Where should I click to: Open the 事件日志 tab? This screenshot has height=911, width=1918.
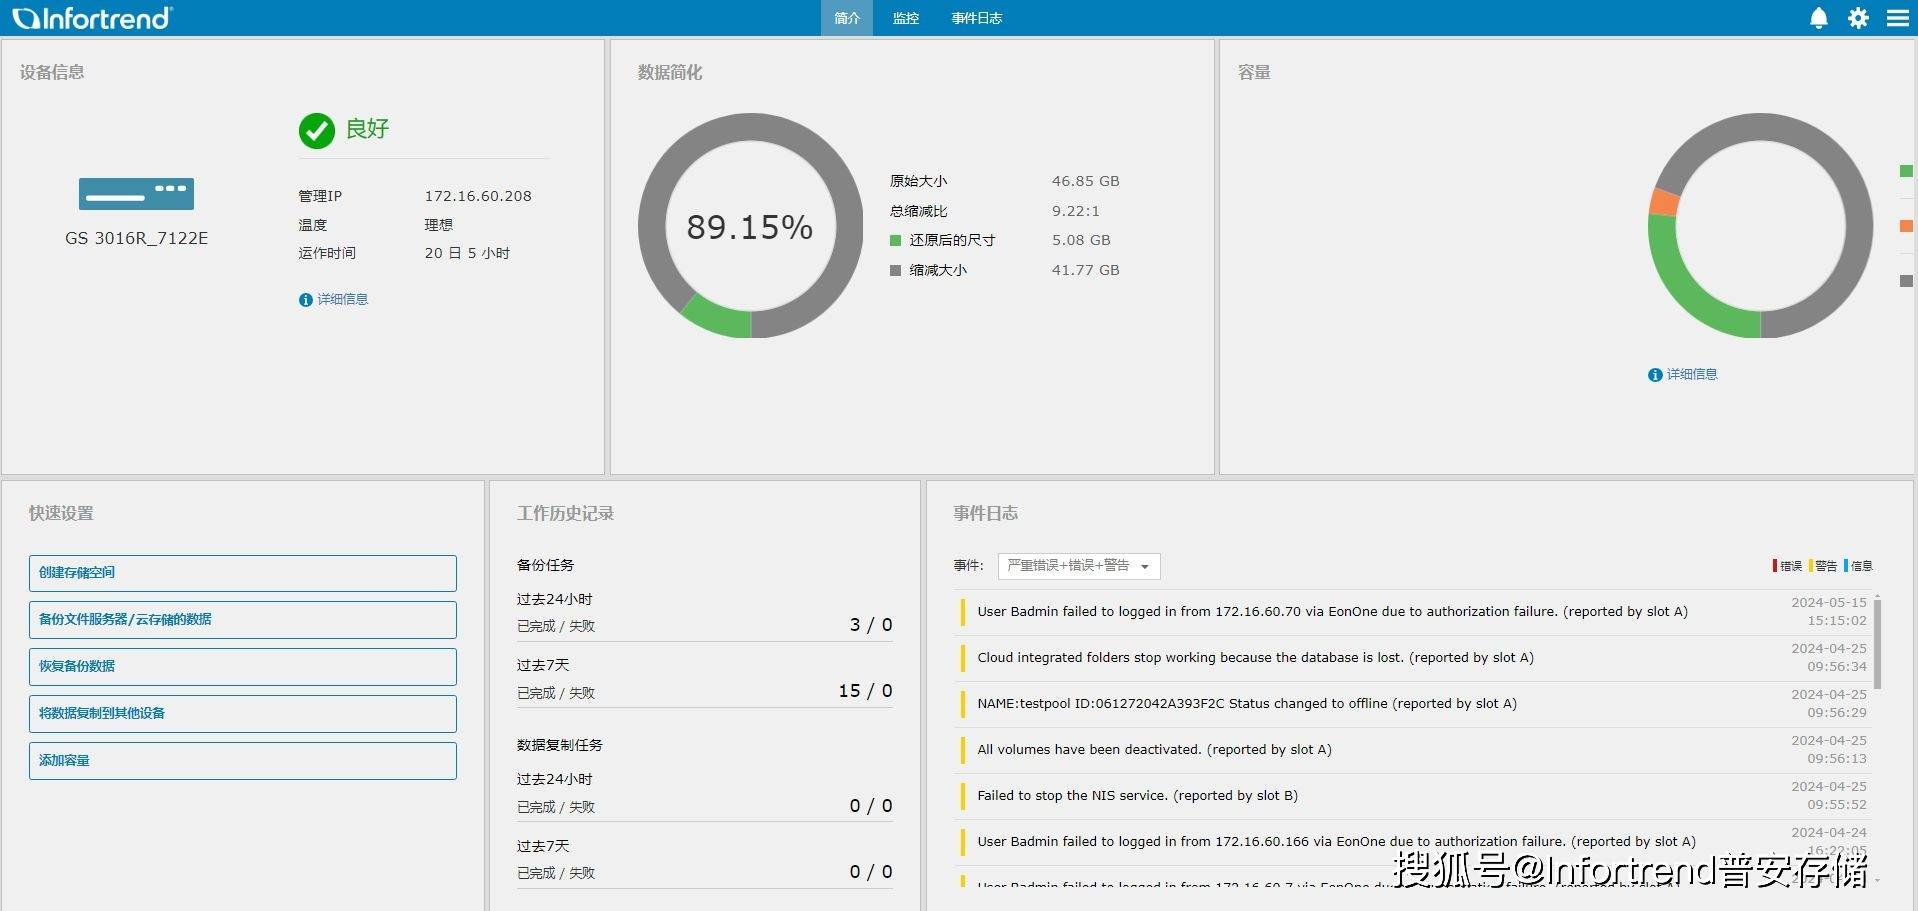click(977, 18)
